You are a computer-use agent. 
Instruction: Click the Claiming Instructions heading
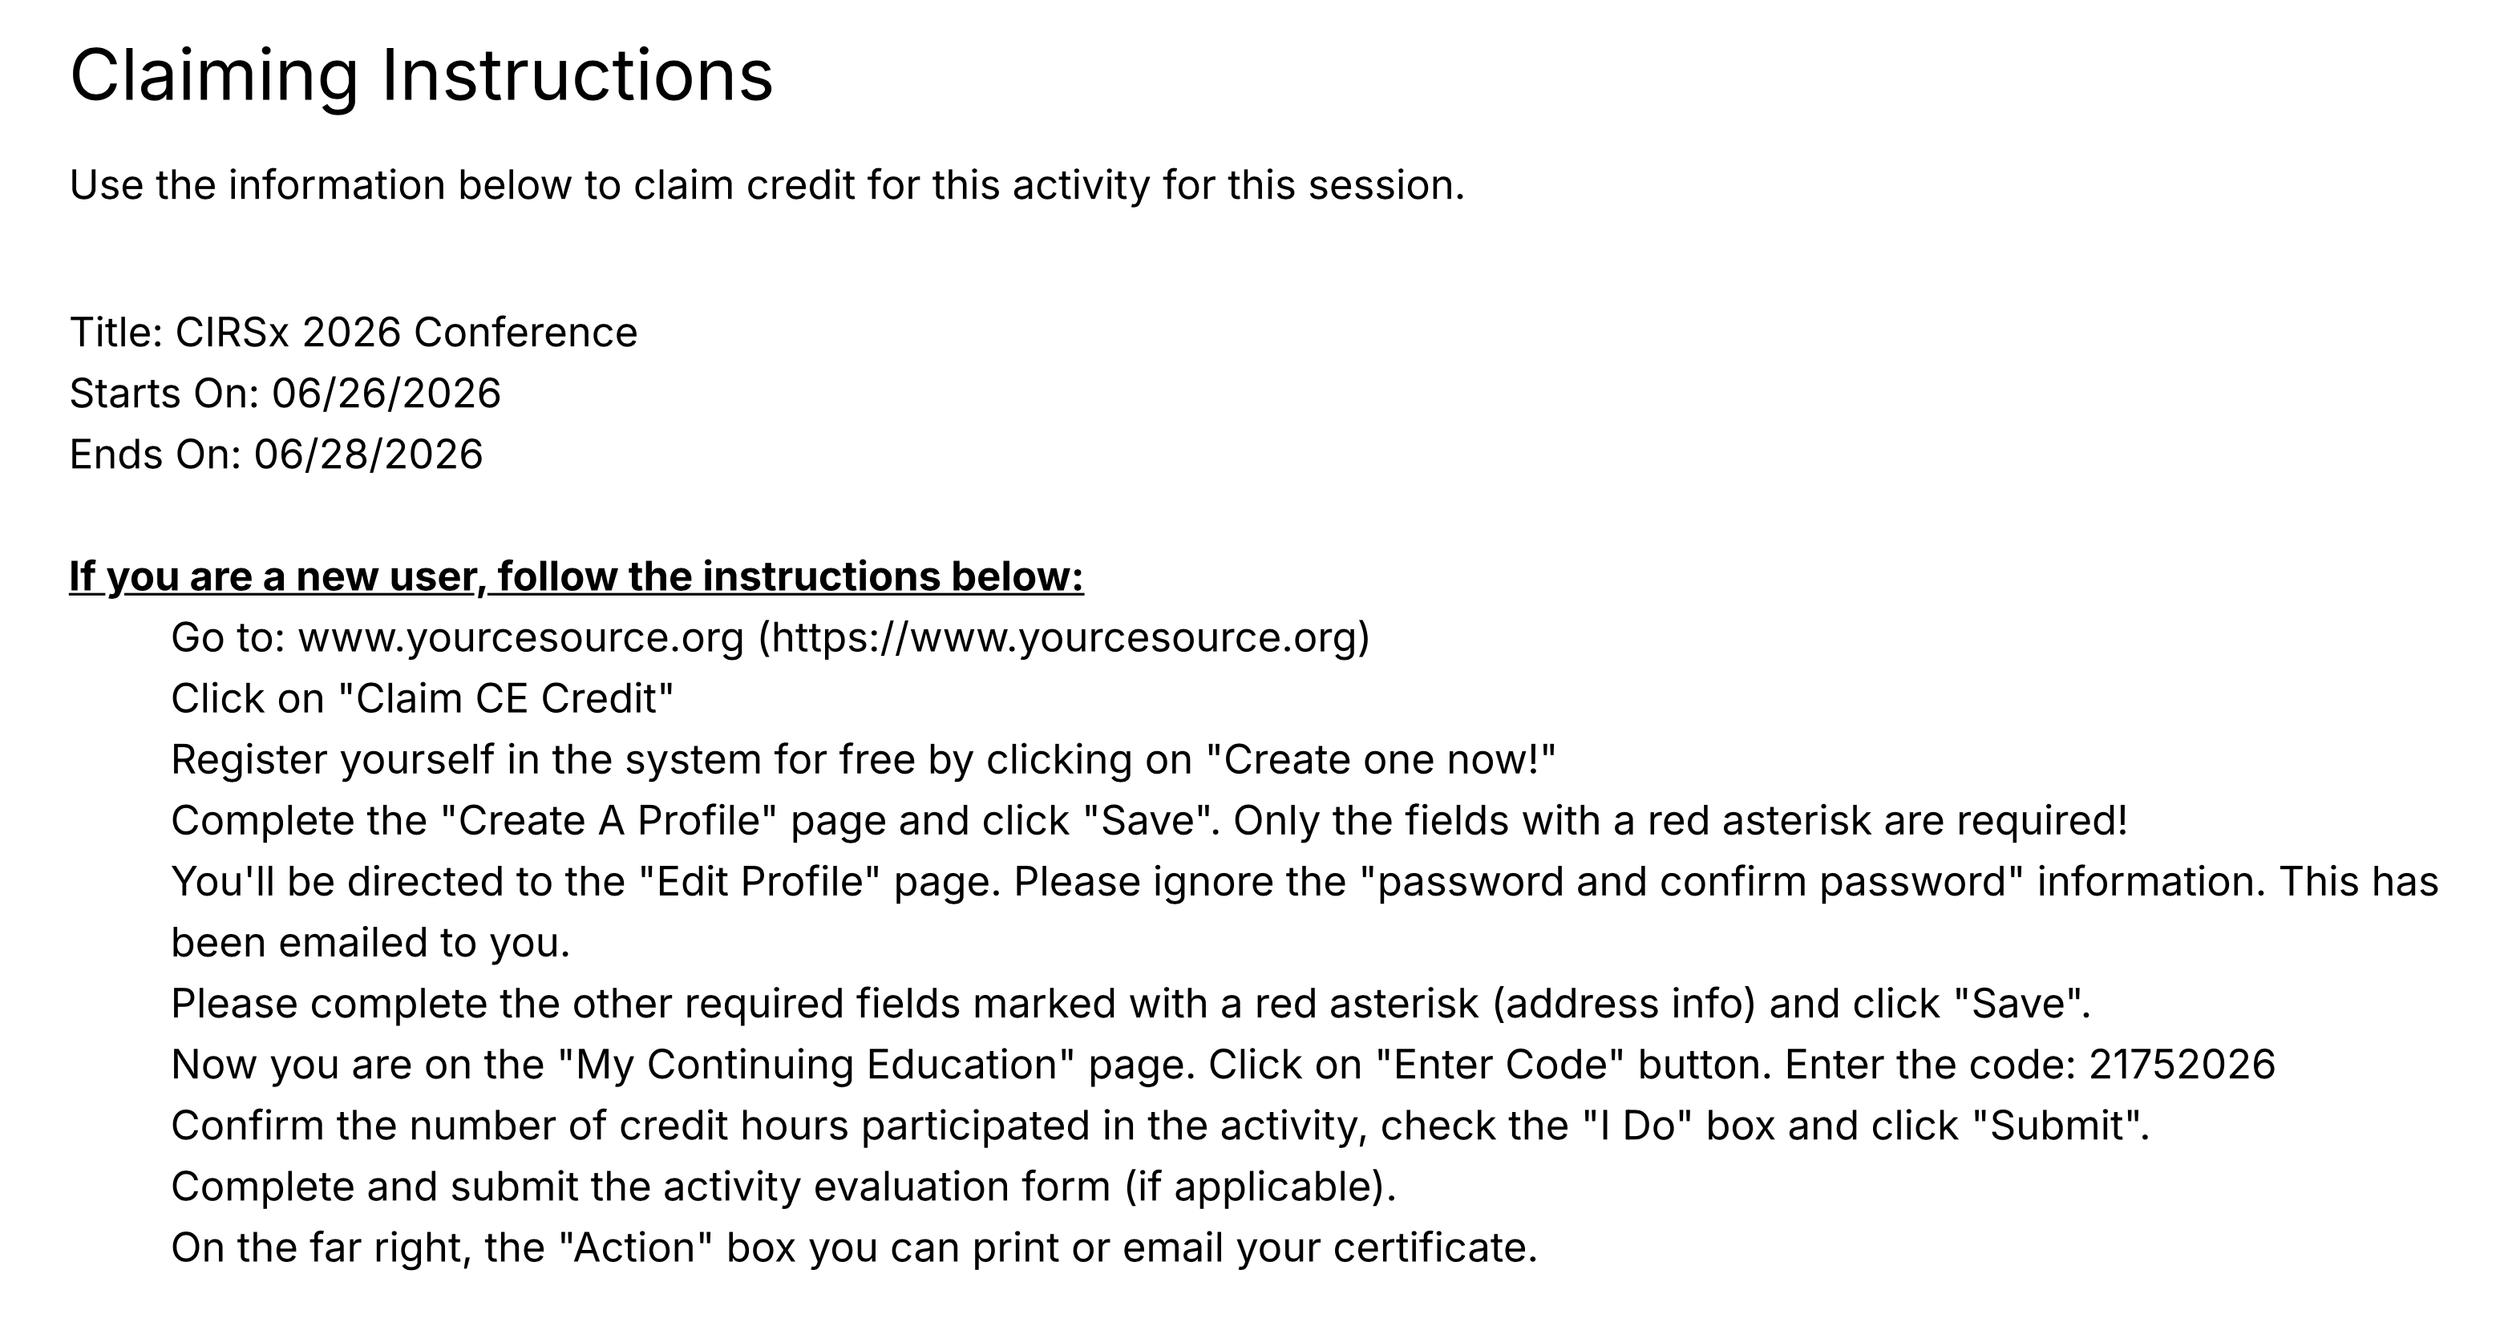(x=421, y=77)
